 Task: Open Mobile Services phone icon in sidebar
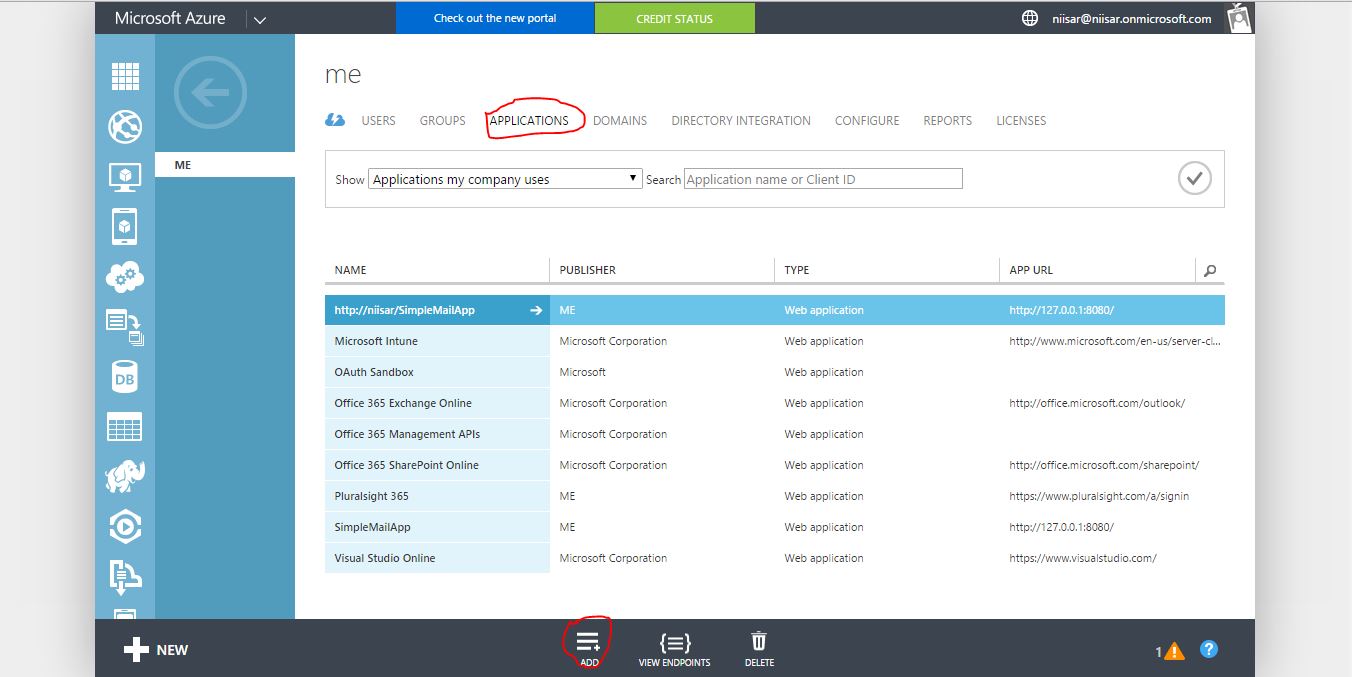coord(125,227)
